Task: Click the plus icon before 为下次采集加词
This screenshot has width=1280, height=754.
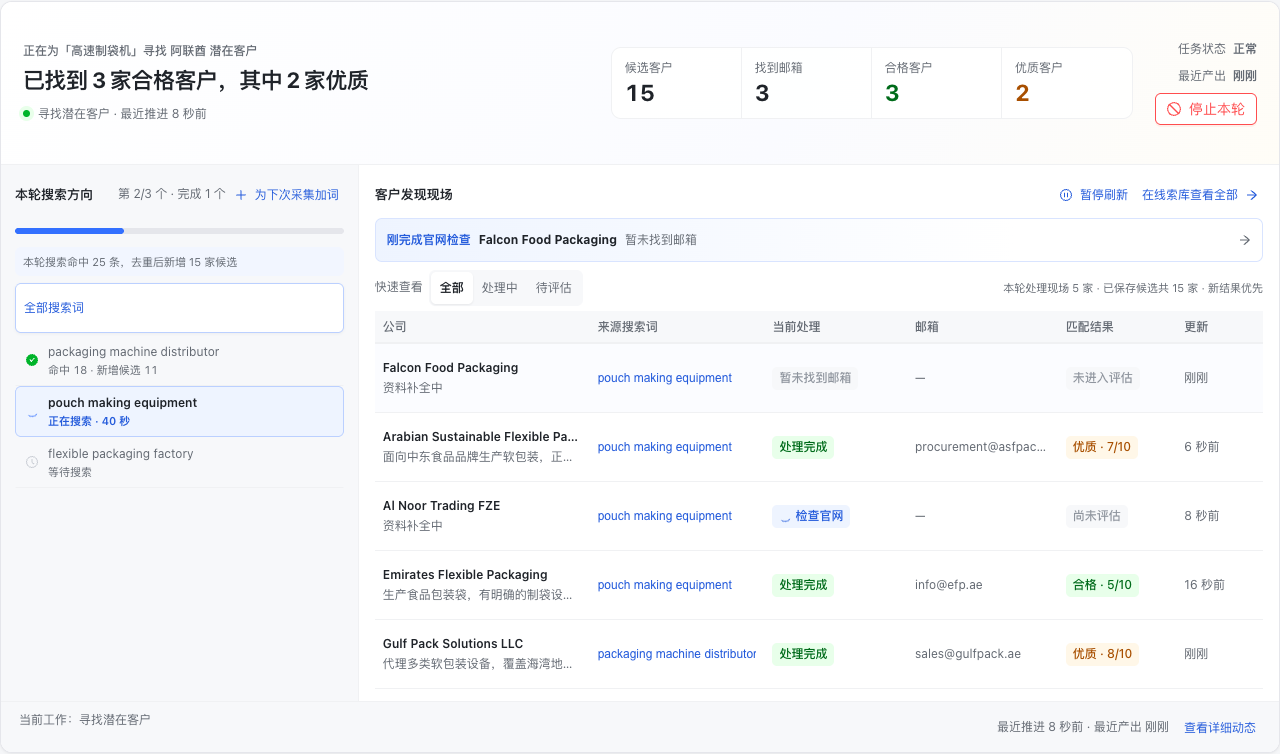Action: 241,195
